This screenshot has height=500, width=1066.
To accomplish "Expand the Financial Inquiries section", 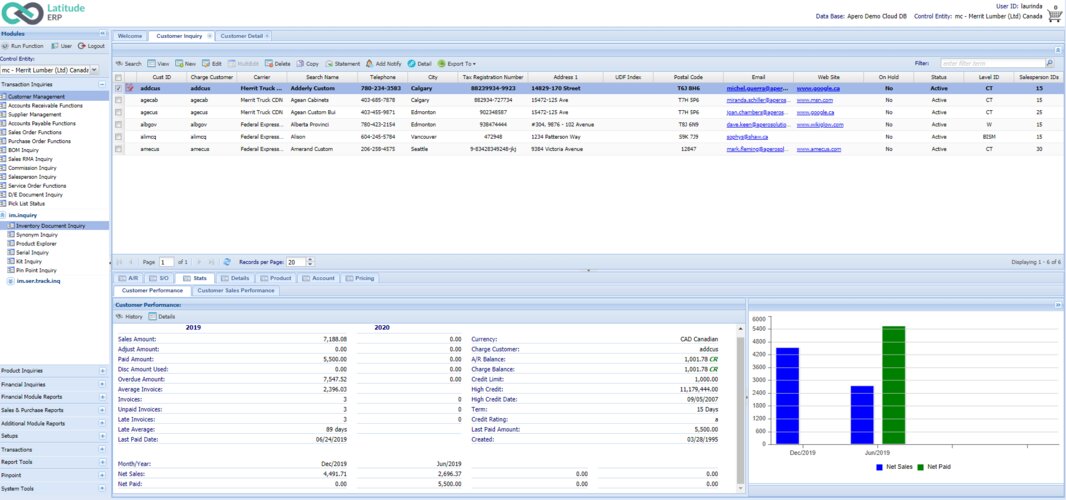I will point(102,384).
